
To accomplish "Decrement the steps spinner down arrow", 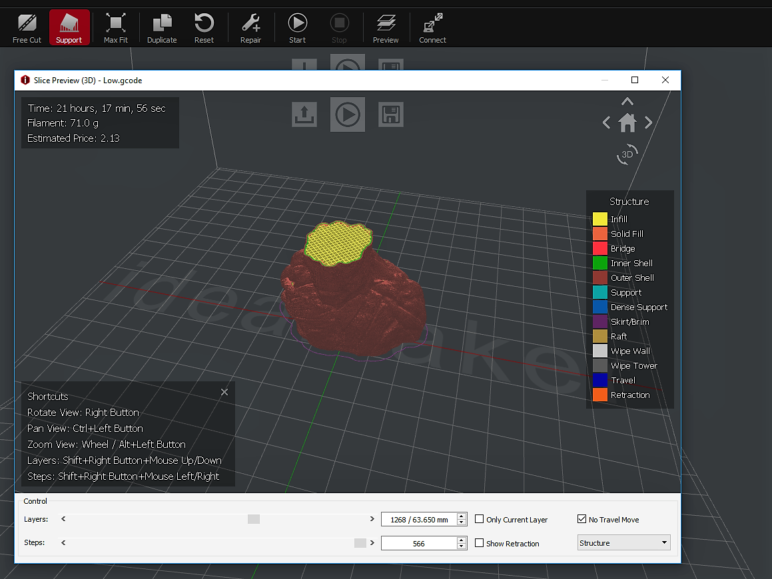I will 462,547.
